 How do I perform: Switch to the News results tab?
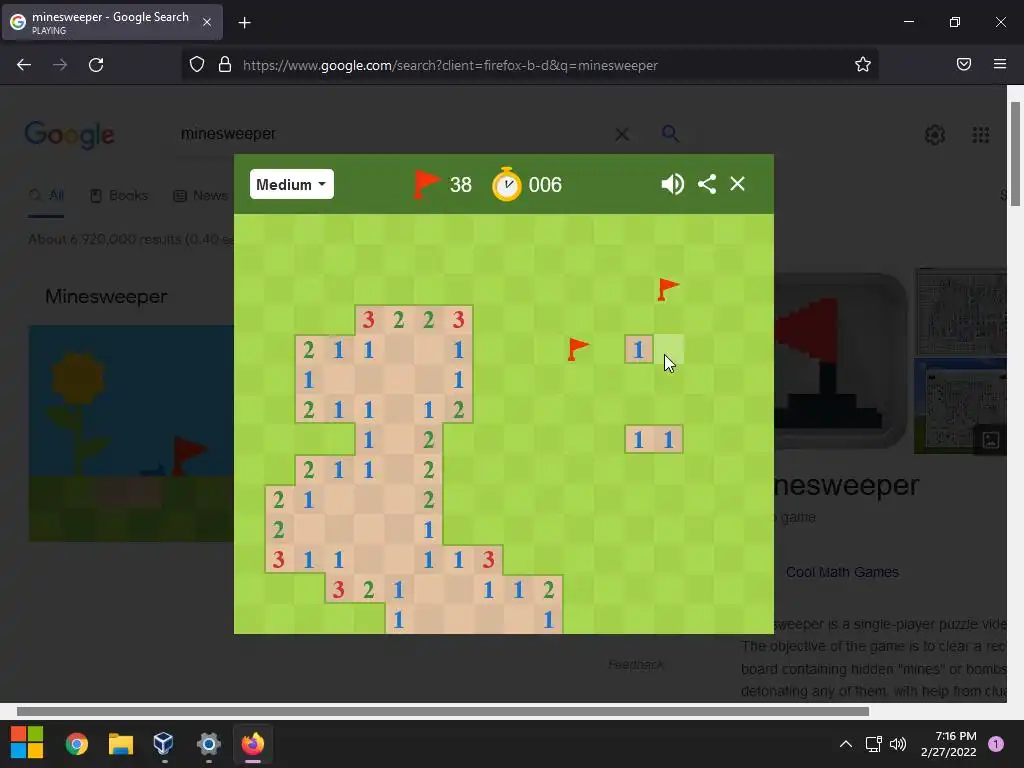pos(200,195)
